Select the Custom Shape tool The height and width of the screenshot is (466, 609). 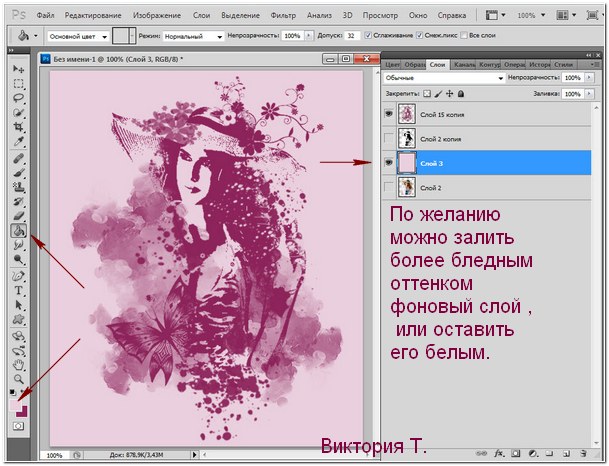pos(18,319)
